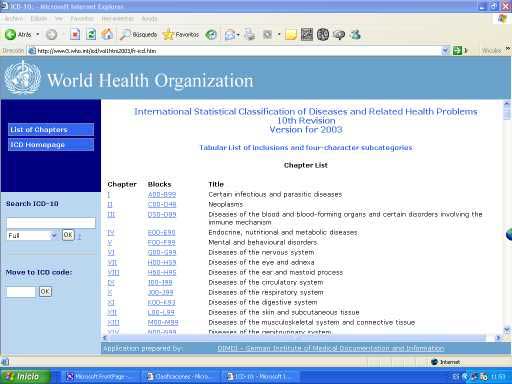The image size is (512, 384).
Task: Click the horizontal scrollbar right arrow
Action: pyautogui.click(x=498, y=338)
